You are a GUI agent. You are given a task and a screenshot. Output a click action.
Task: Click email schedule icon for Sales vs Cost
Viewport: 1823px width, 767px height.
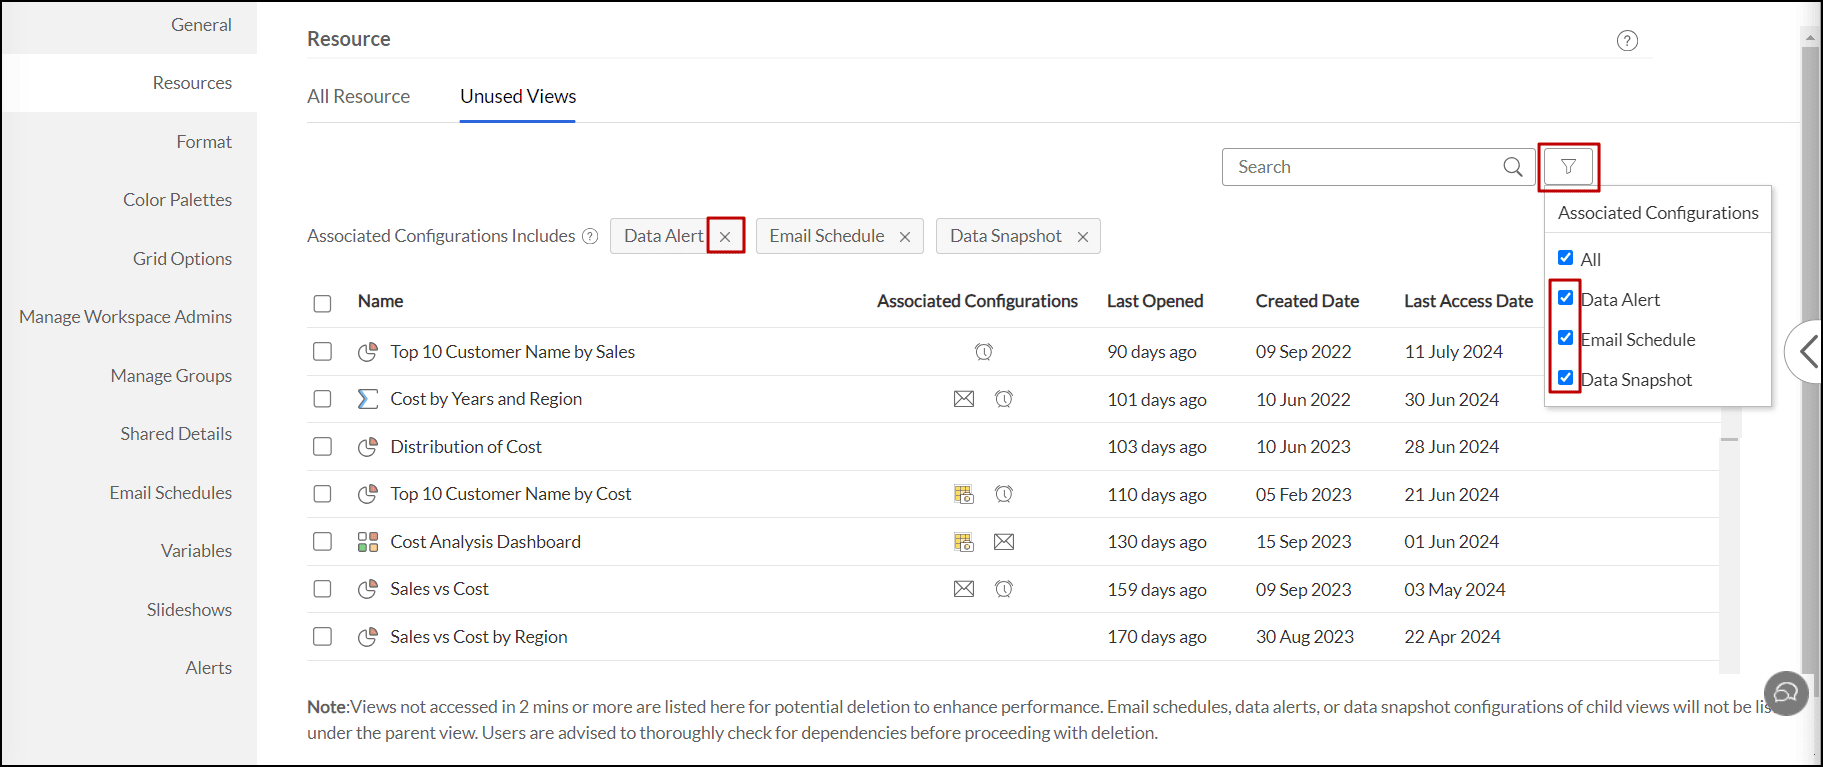pos(964,589)
